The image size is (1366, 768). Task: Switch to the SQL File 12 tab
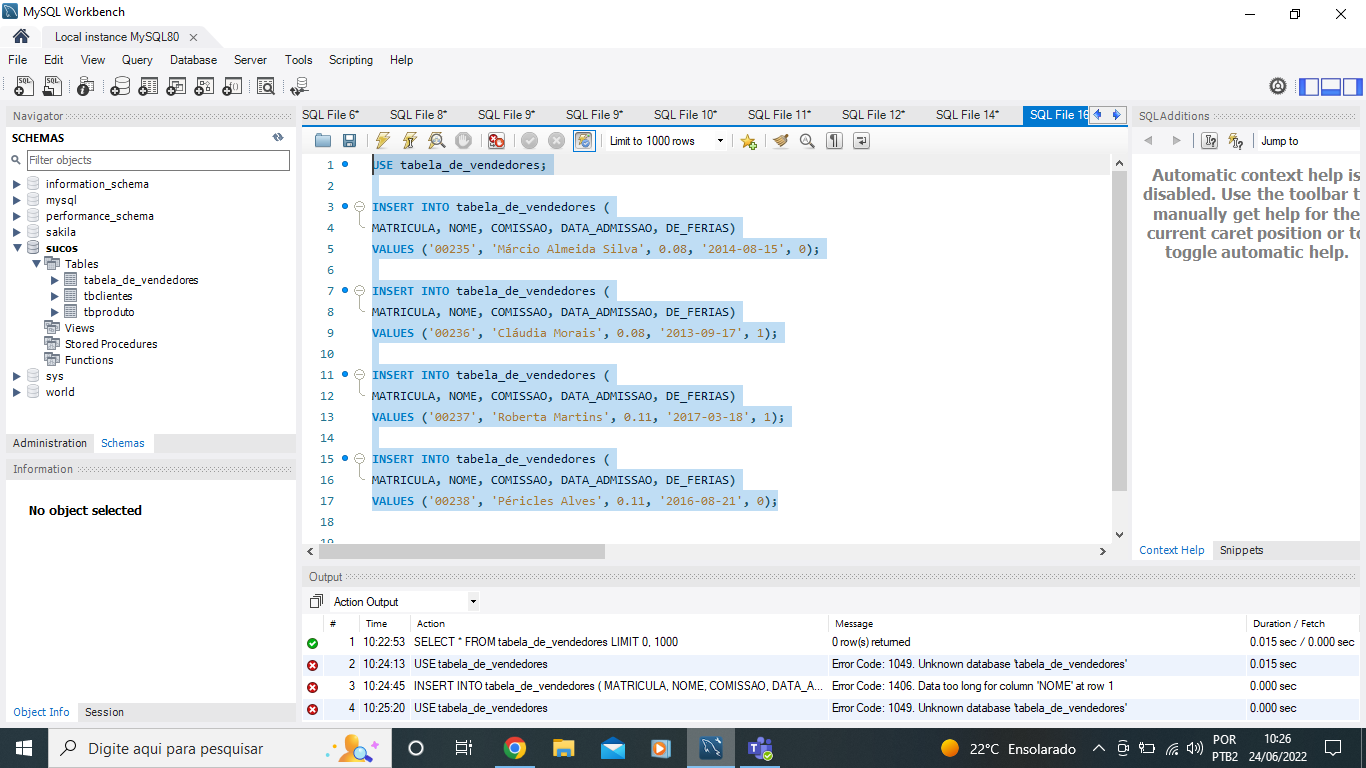tap(873, 115)
